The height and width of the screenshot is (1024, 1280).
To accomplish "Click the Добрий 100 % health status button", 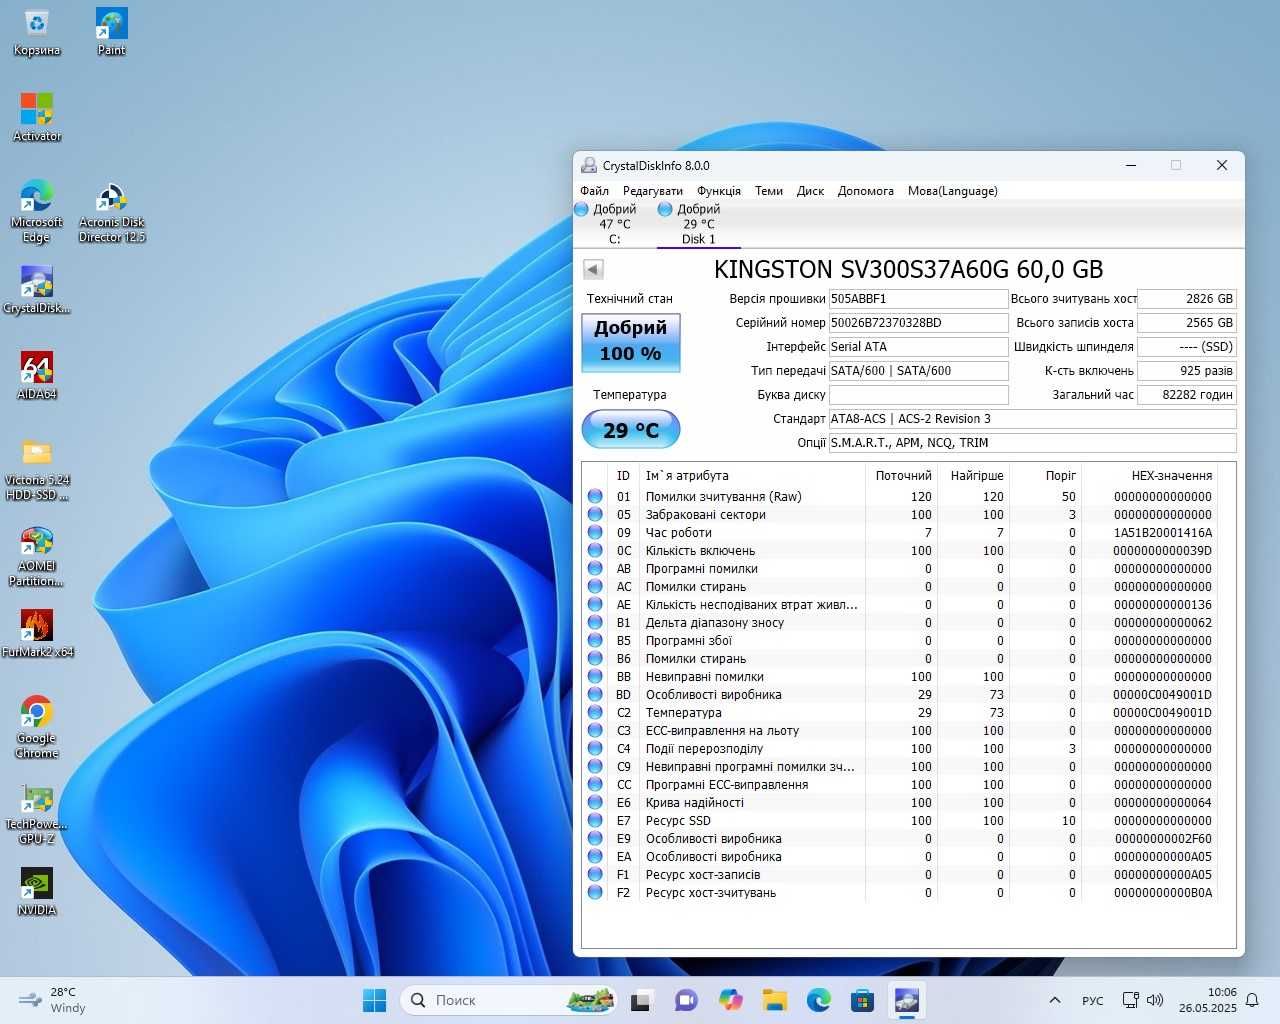I will click(631, 341).
